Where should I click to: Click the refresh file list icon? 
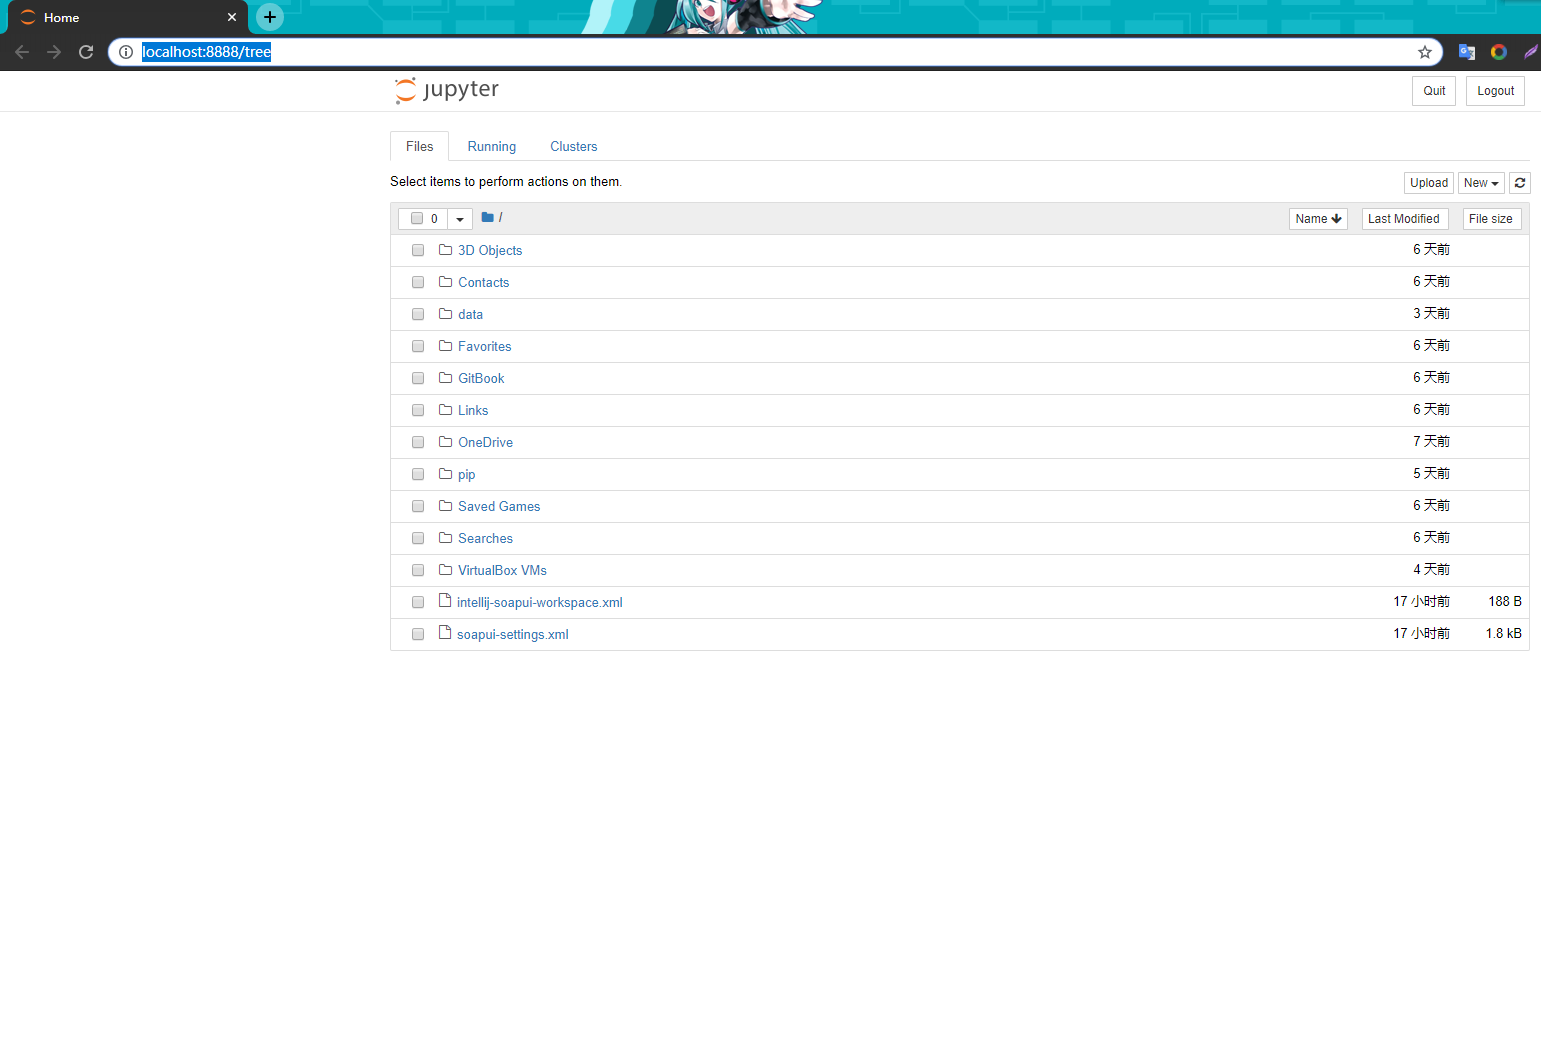click(x=1519, y=183)
